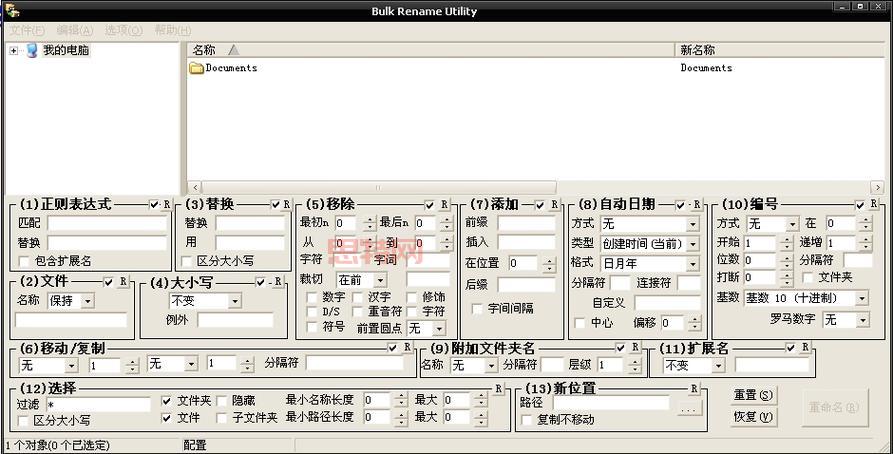The height and width of the screenshot is (454, 893).
Task: Open the 帮助(H) menu
Action: tap(173, 30)
